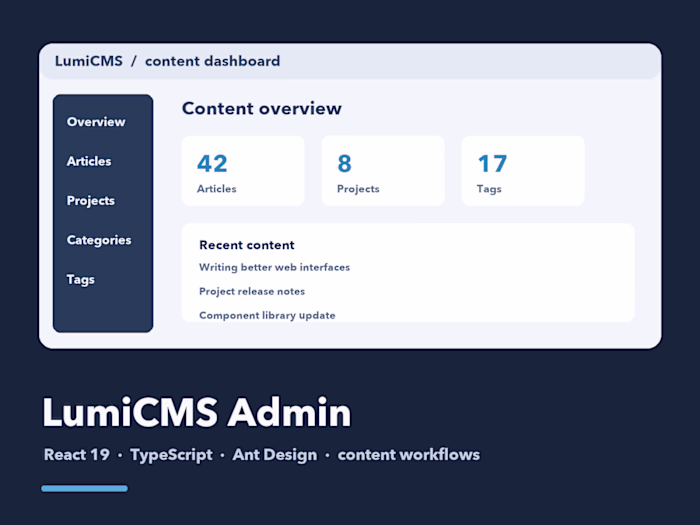Open Categories from the sidebar
The image size is (700, 525).
(x=99, y=240)
